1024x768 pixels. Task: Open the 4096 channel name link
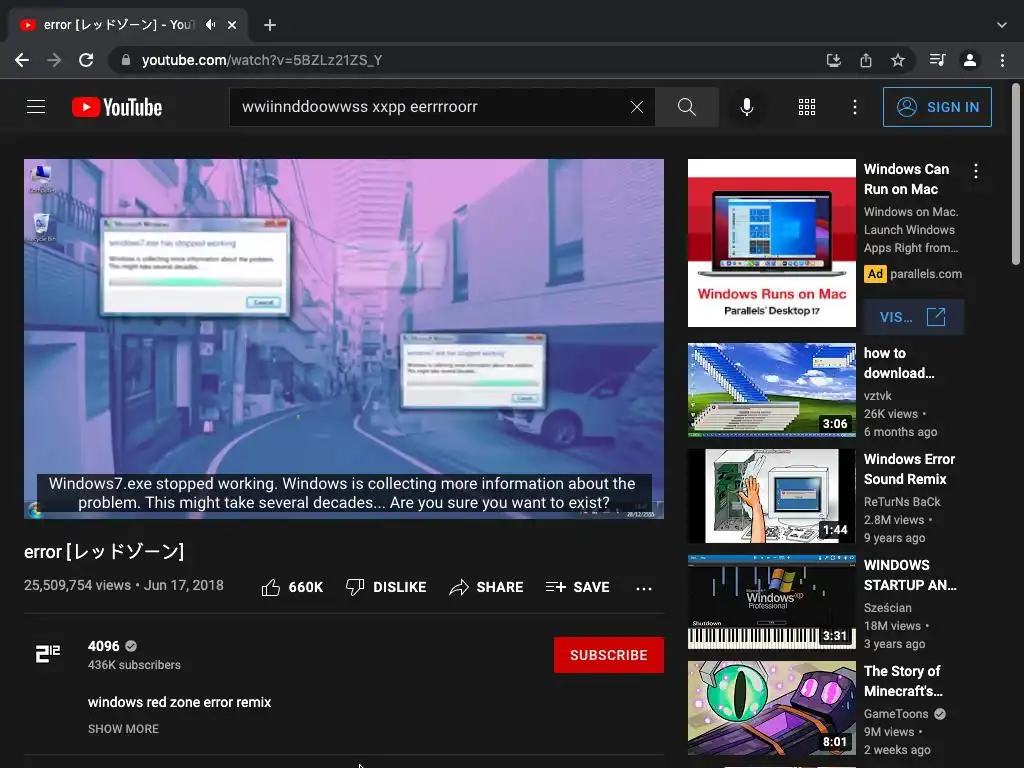click(103, 646)
